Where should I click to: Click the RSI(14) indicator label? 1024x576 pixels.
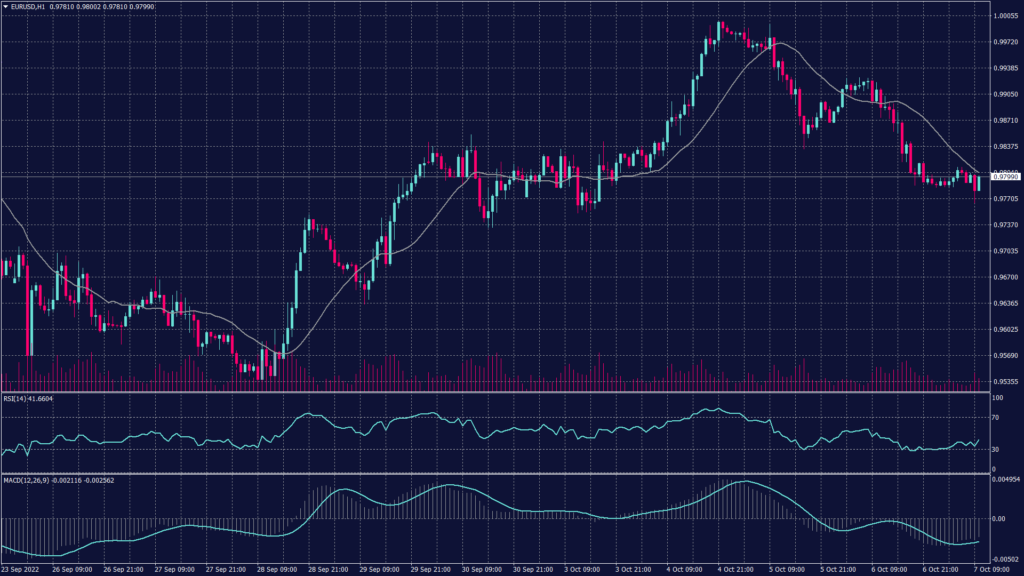coord(12,398)
